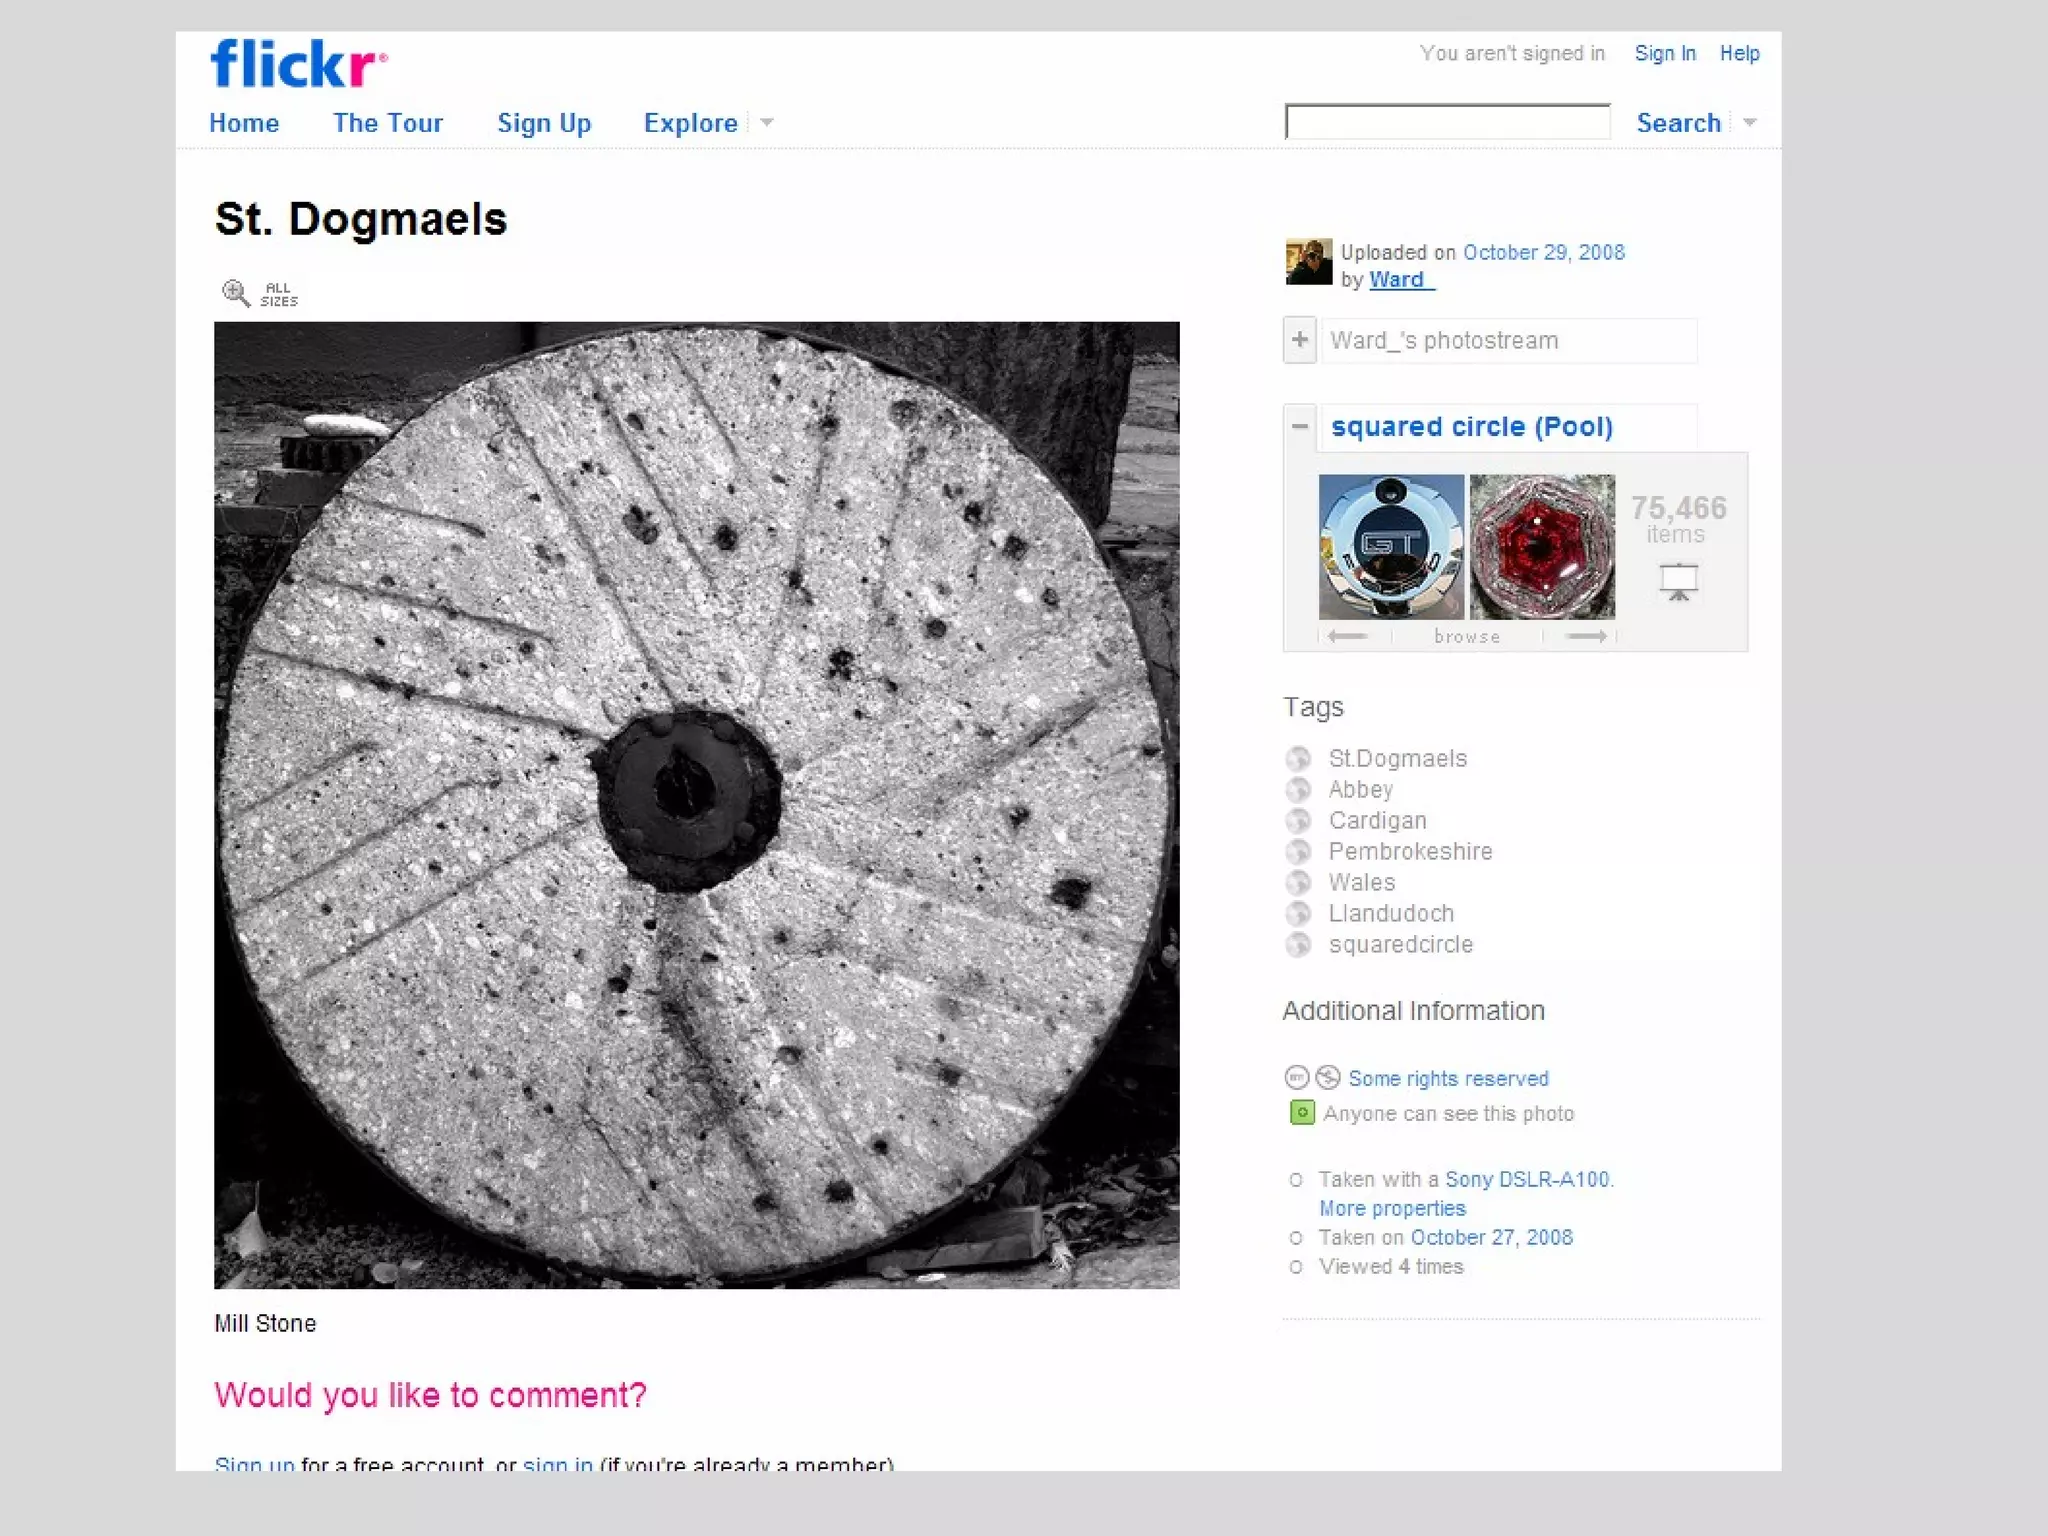Open the Sony DSLR-A100 camera link
This screenshot has width=2048, height=1536.
pos(1527,1179)
